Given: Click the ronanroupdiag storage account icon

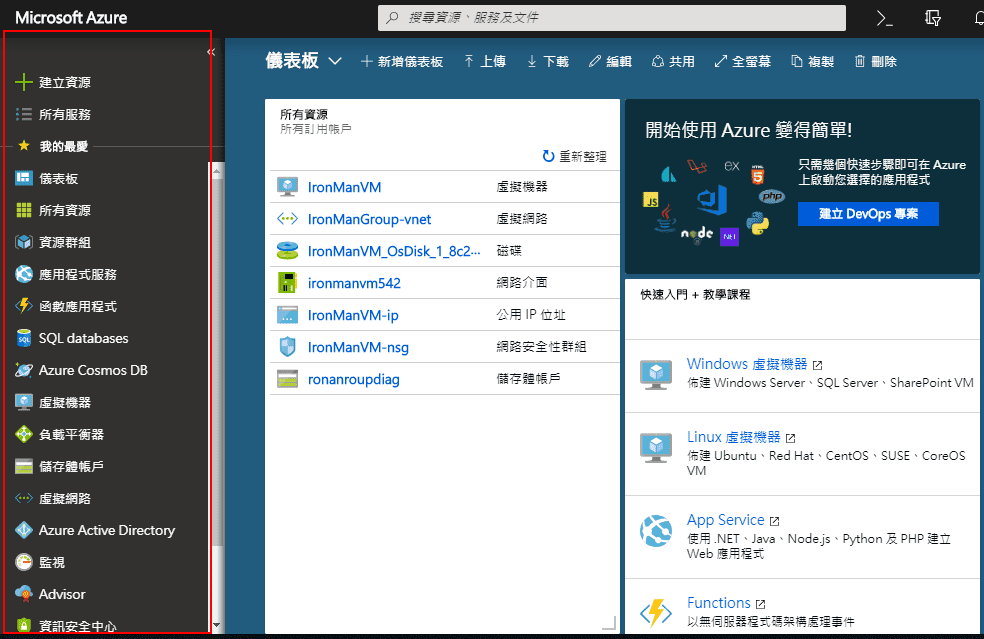Looking at the screenshot, I should (x=287, y=379).
